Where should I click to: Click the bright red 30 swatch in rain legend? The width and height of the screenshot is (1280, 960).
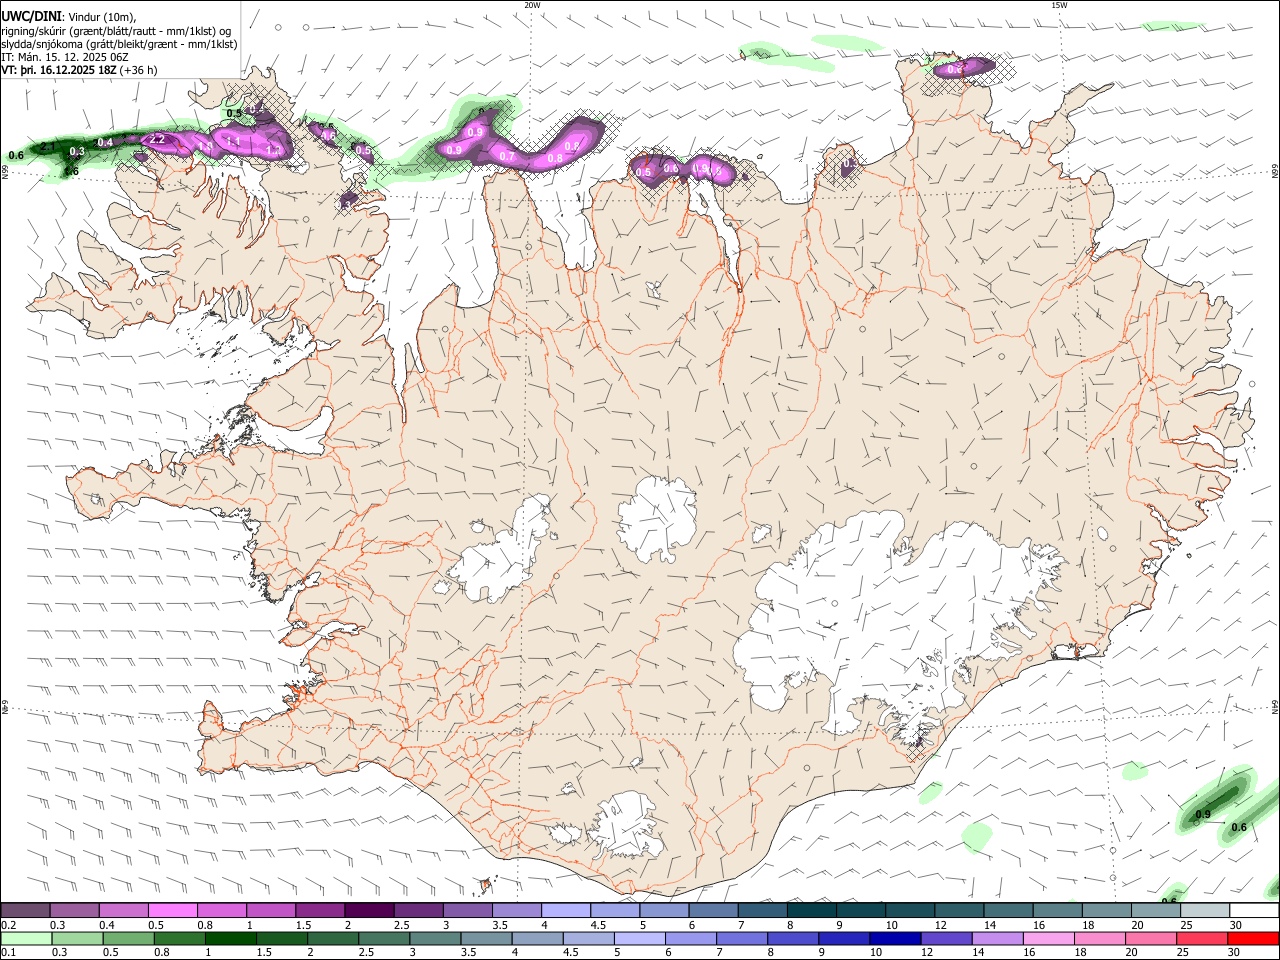point(1254,939)
